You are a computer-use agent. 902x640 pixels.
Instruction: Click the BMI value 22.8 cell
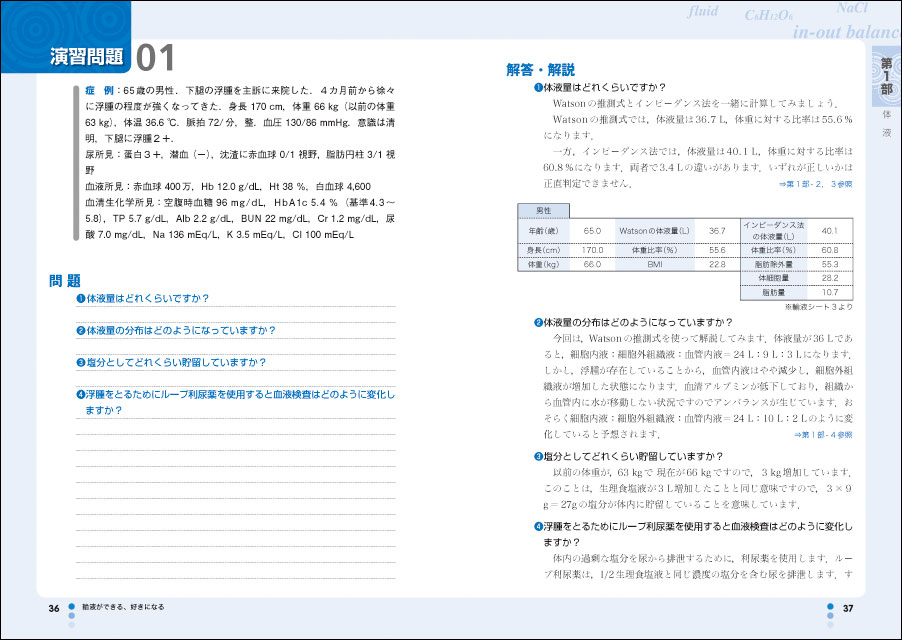tap(716, 265)
